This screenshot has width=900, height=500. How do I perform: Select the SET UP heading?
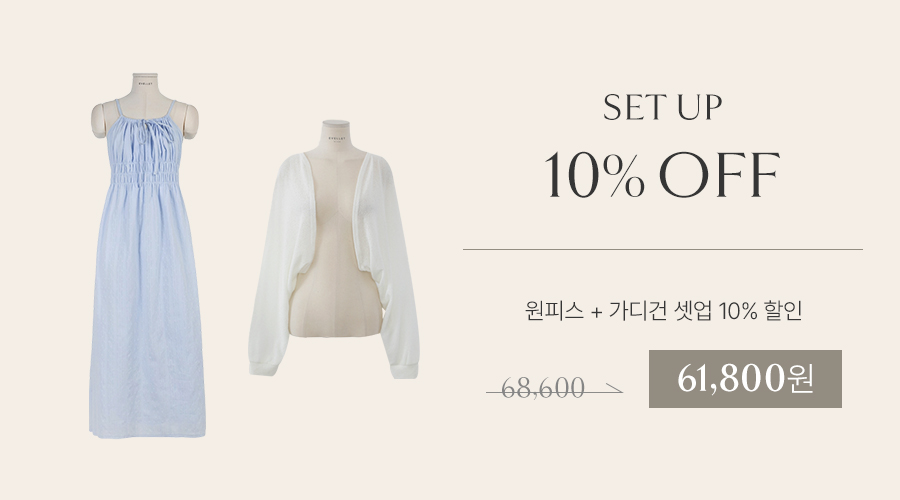[662, 108]
